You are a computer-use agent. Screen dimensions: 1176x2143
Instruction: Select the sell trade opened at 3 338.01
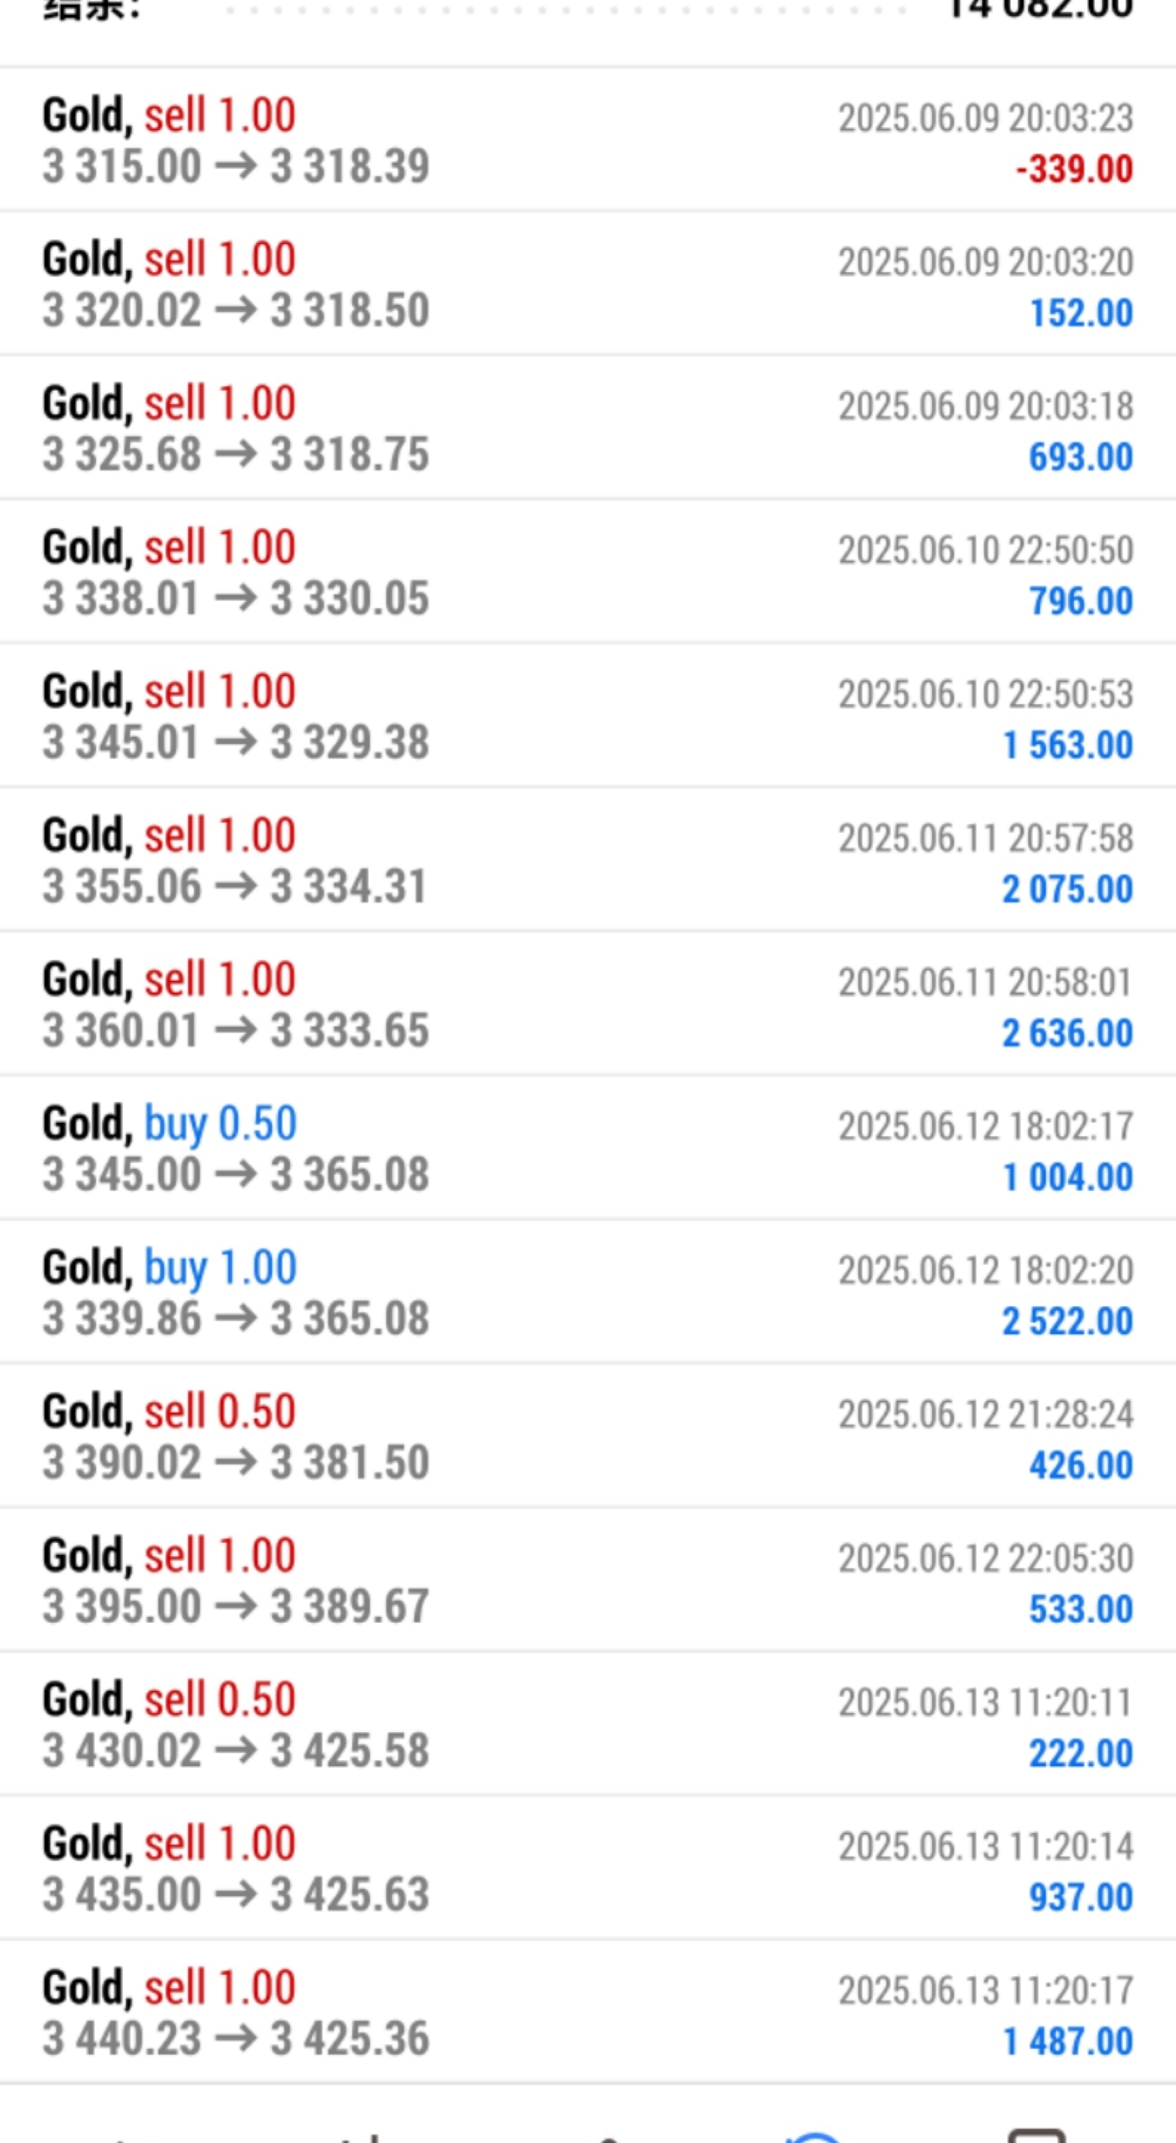click(587, 573)
